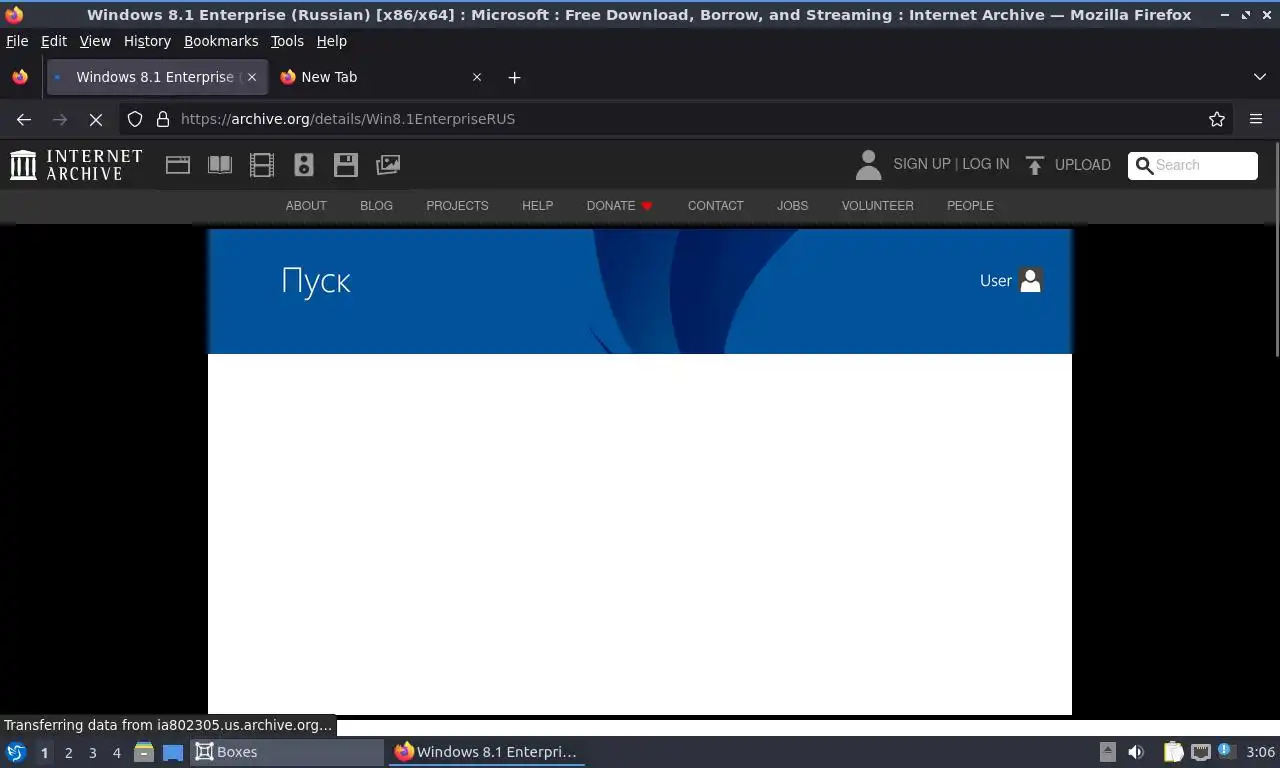1280x768 pixels.
Task: Click the pinned Firefox View tab icon
Action: (x=20, y=77)
